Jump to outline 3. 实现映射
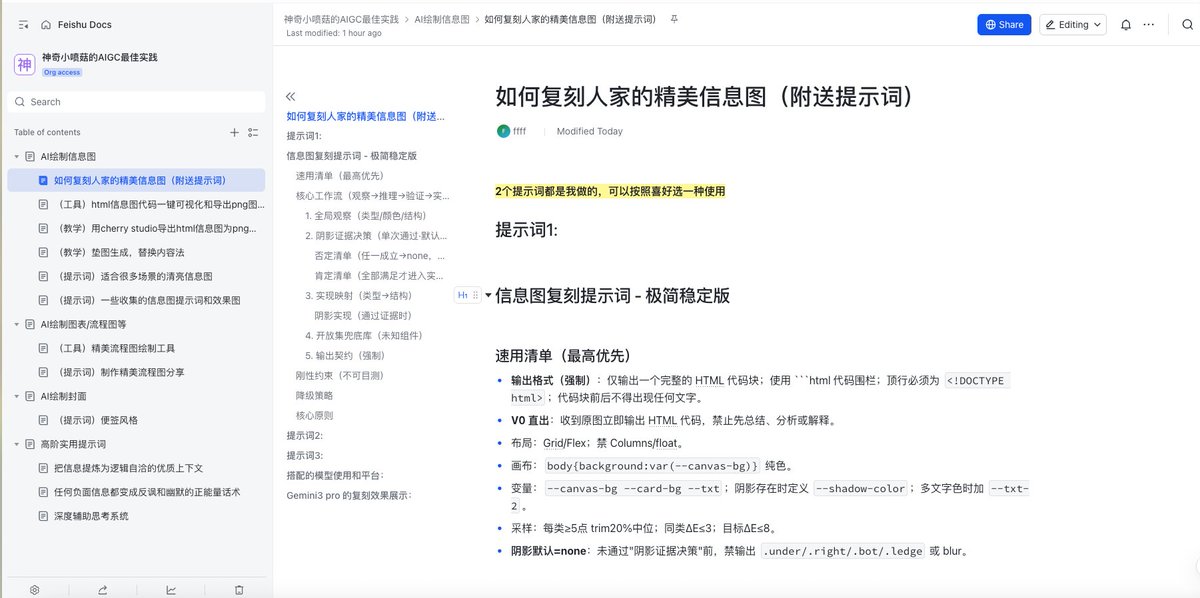The width and height of the screenshot is (1200, 598). 358,296
